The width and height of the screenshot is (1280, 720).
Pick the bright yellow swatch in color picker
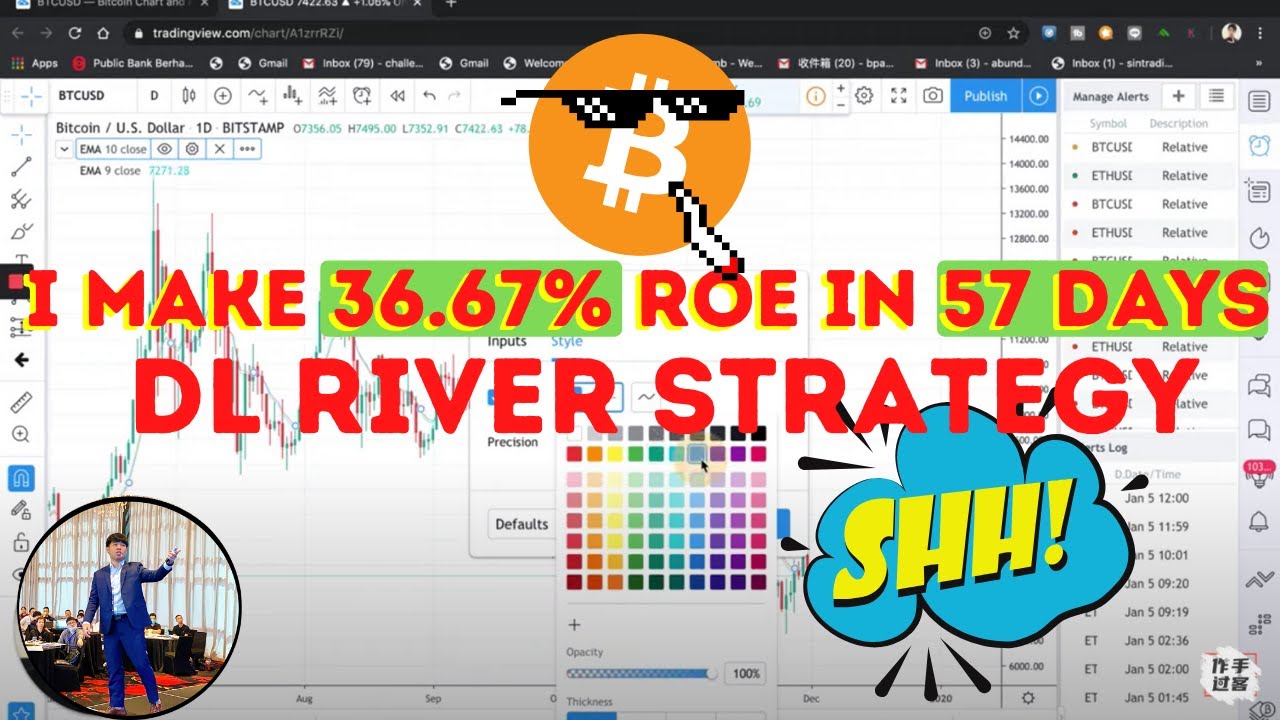(x=616, y=454)
